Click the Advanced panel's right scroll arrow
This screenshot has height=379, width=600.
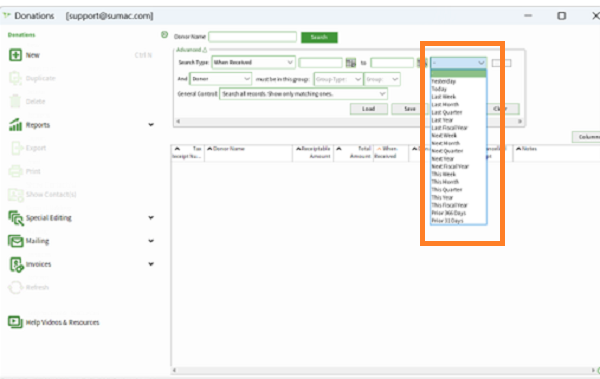point(520,121)
